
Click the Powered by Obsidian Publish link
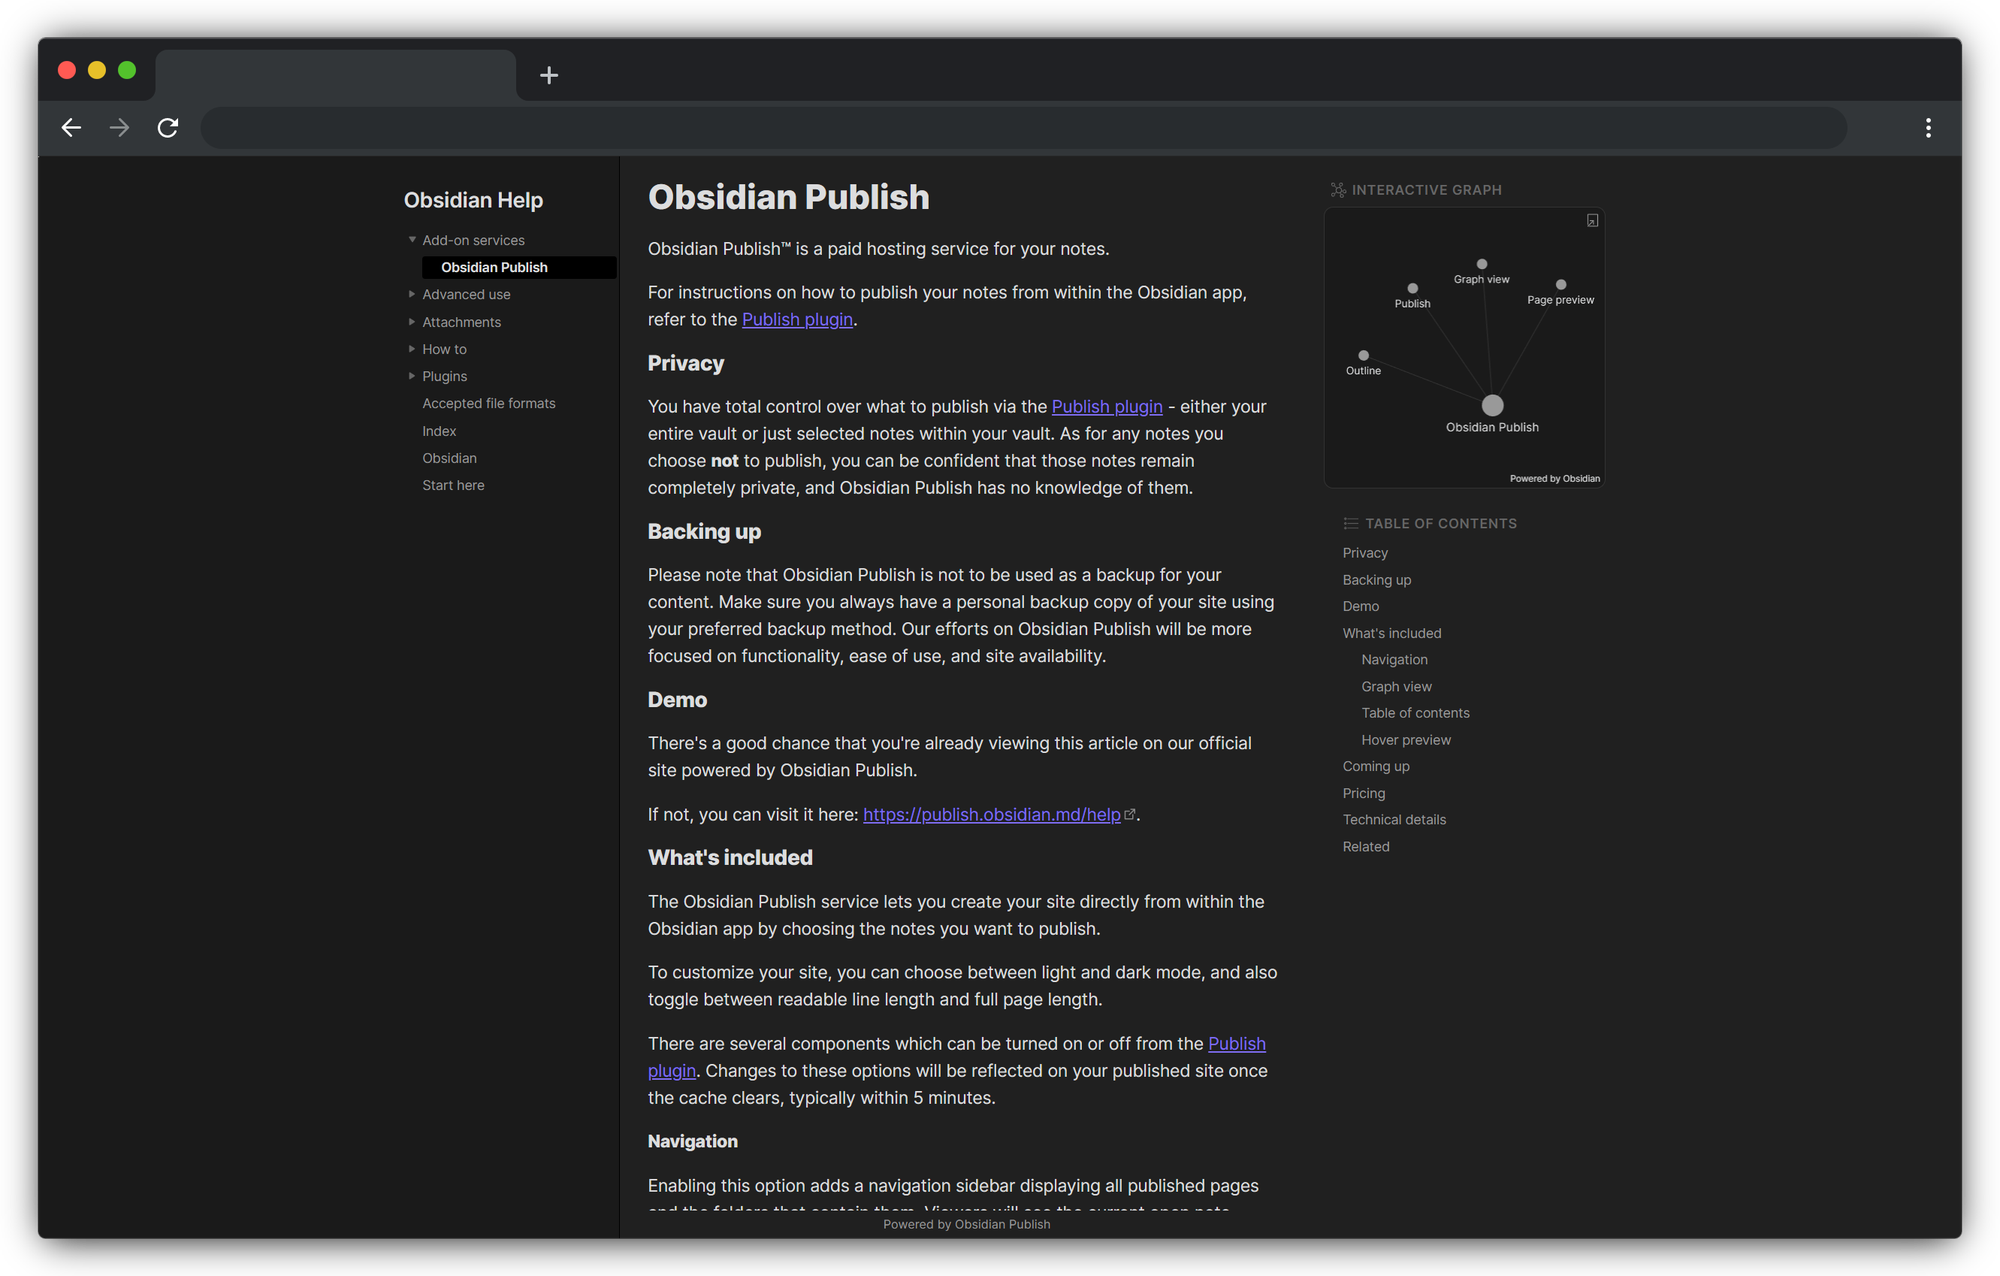pos(966,1224)
